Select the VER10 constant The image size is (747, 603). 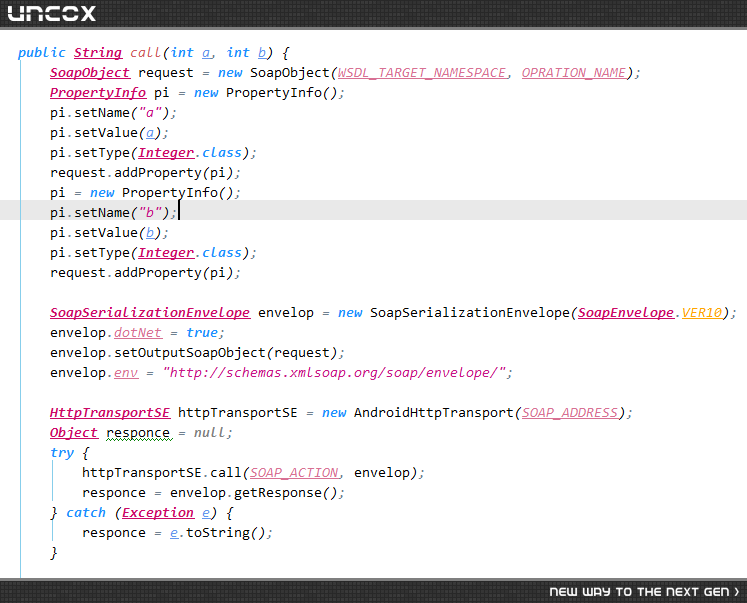coord(702,312)
